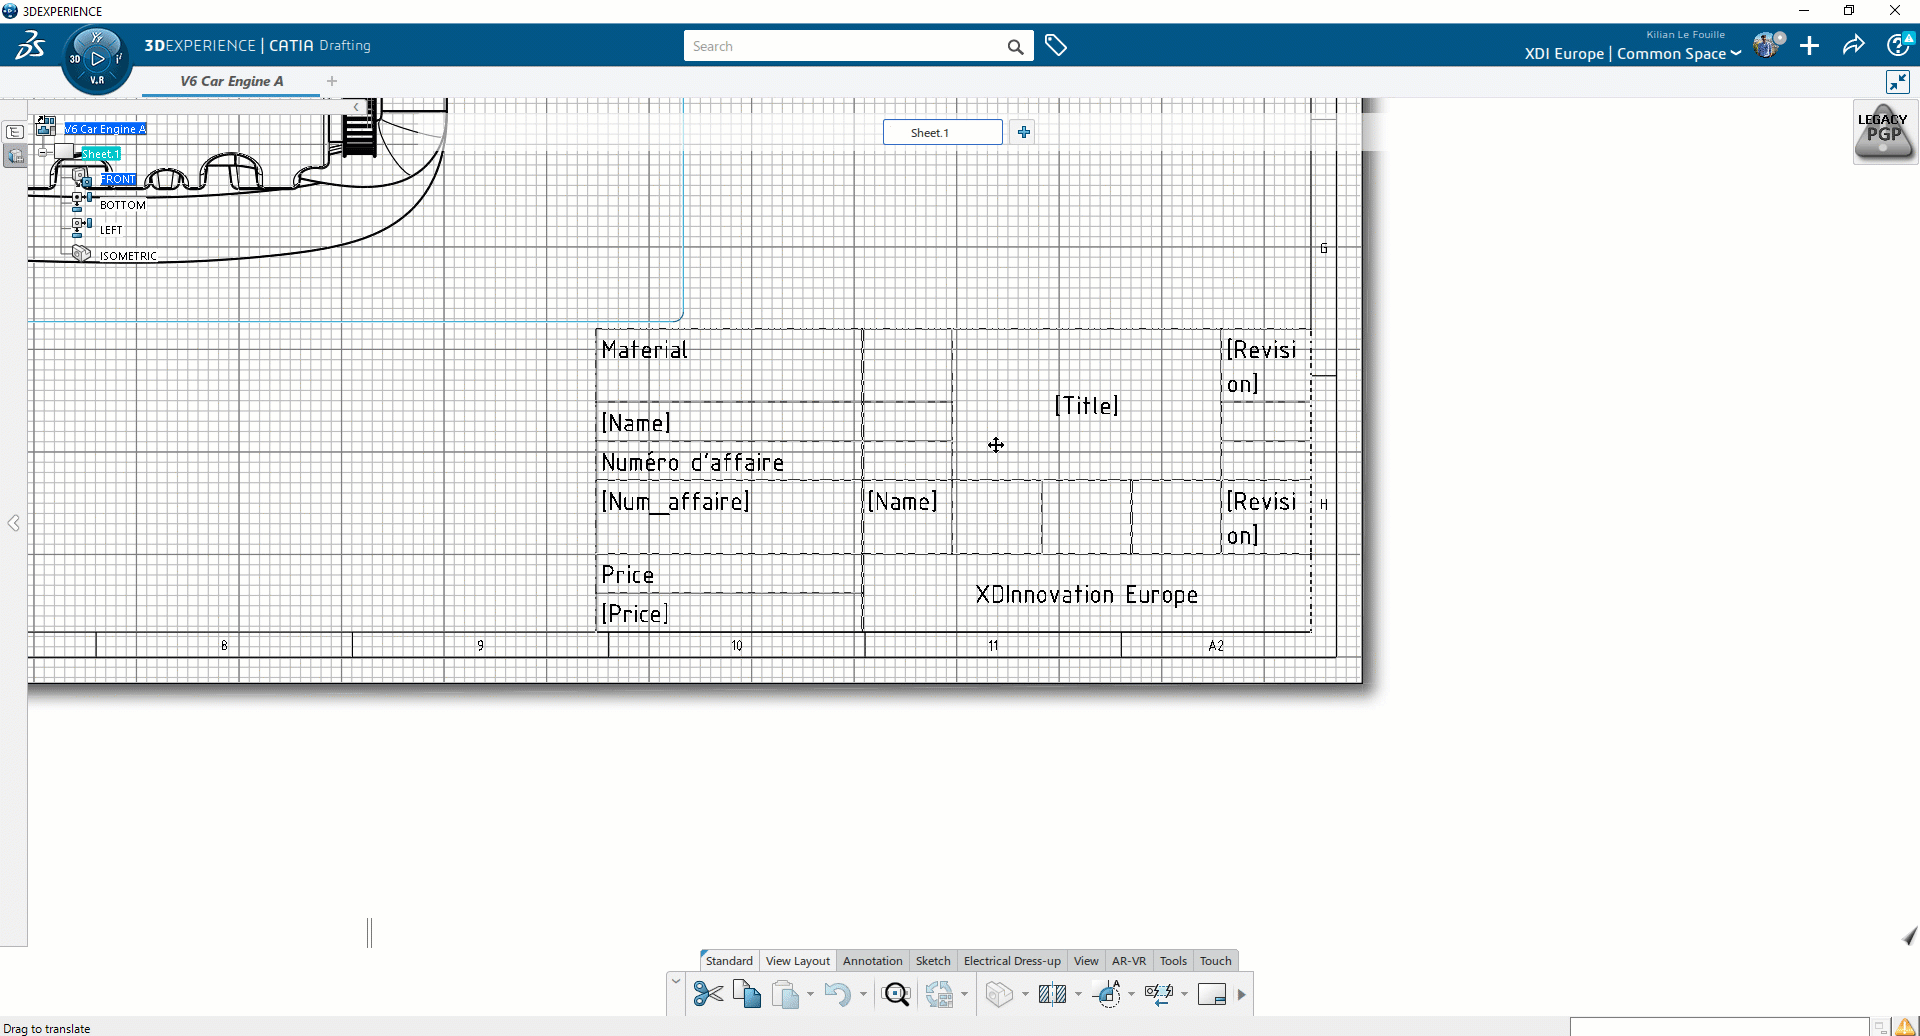Click the Undo icon
Viewport: 1920px width, 1036px height.
839,994
